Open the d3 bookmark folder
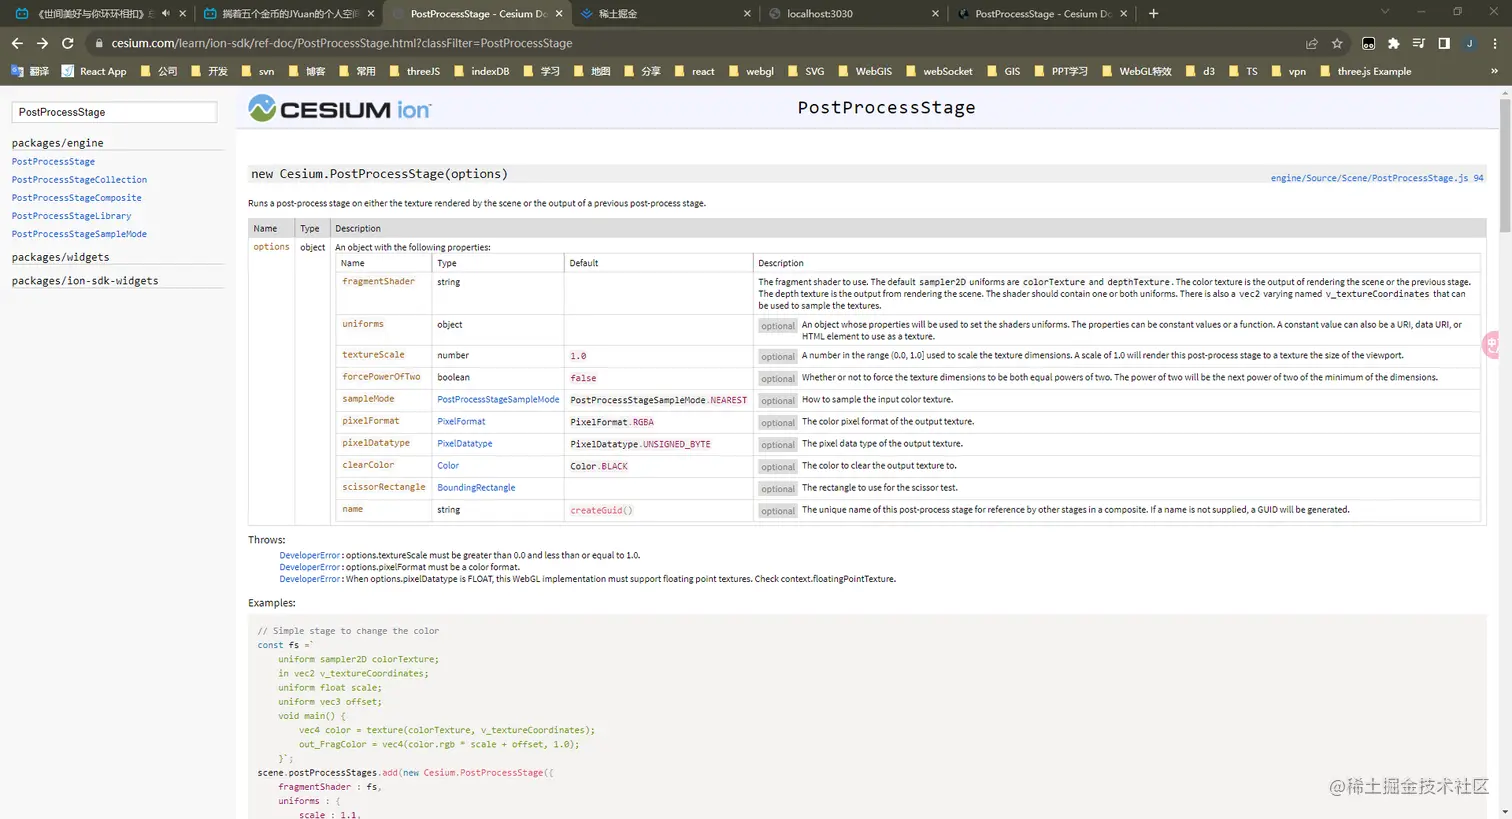Screen dimensions: 1512x819 [1200, 71]
